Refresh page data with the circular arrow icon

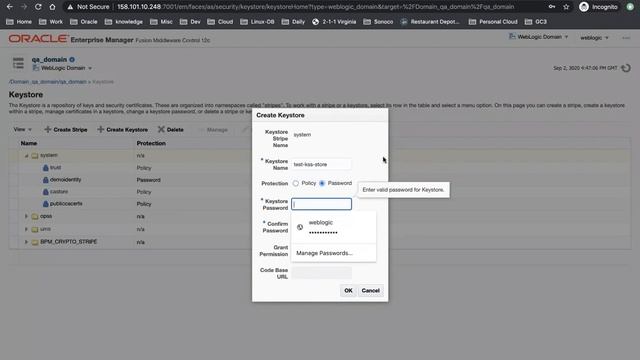[x=626, y=68]
